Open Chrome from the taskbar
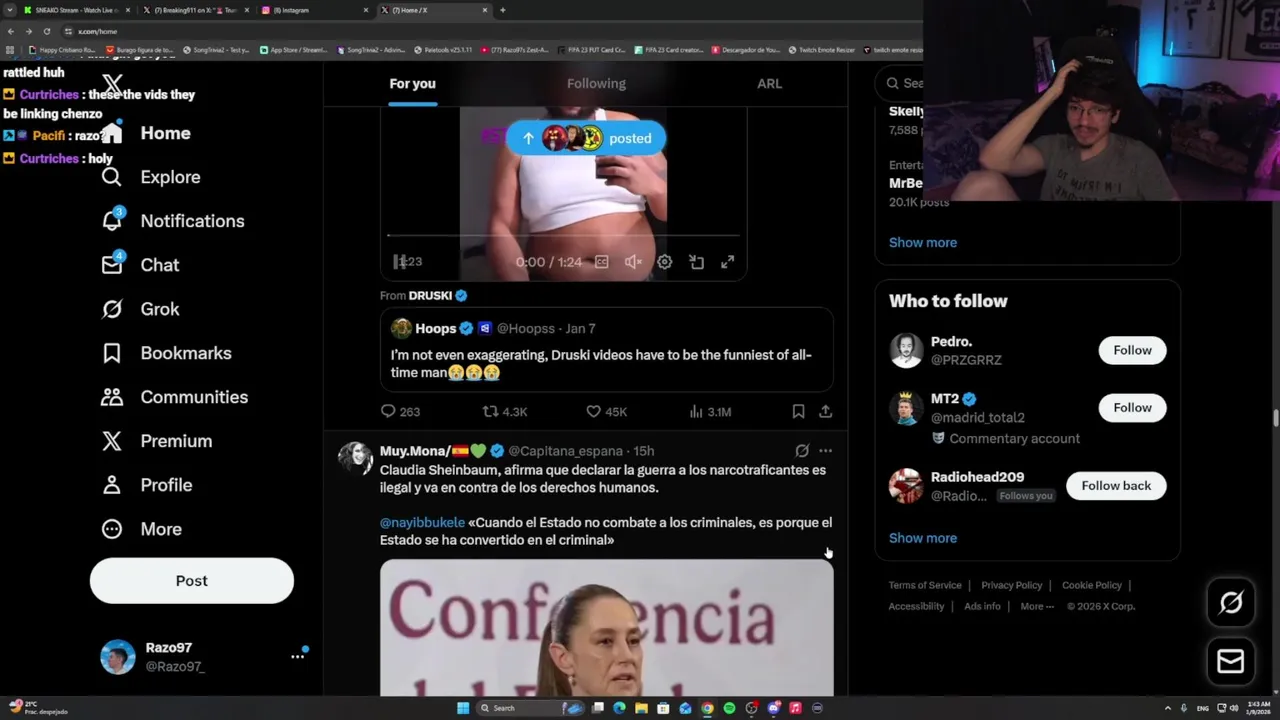Image resolution: width=1280 pixels, height=720 pixels. [x=707, y=708]
